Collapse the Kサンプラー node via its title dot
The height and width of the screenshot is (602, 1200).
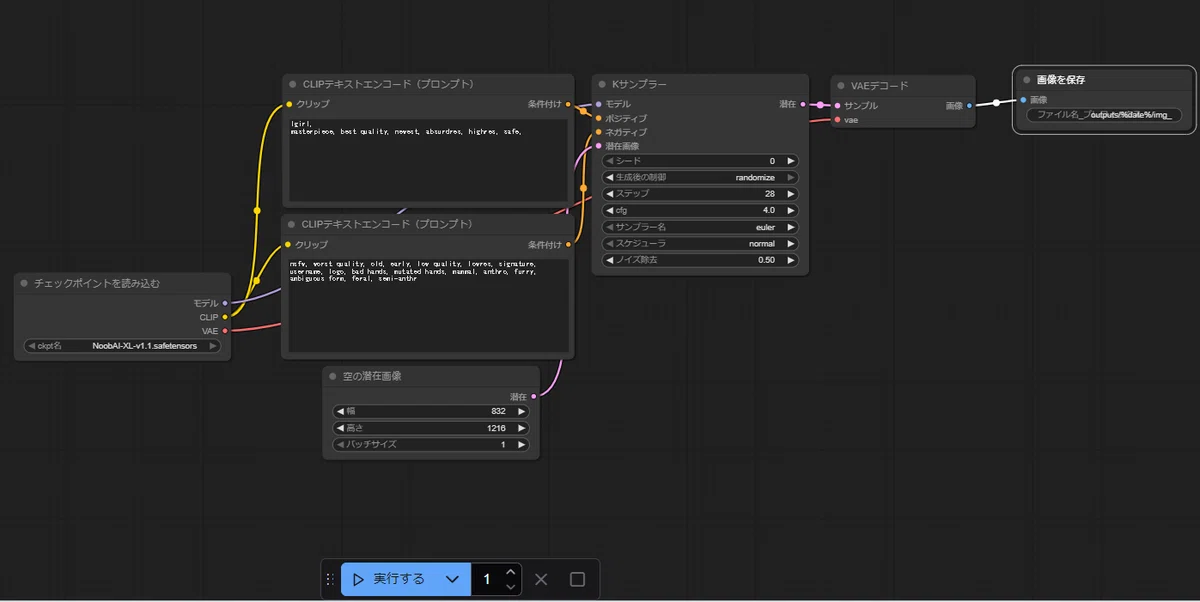tap(602, 84)
